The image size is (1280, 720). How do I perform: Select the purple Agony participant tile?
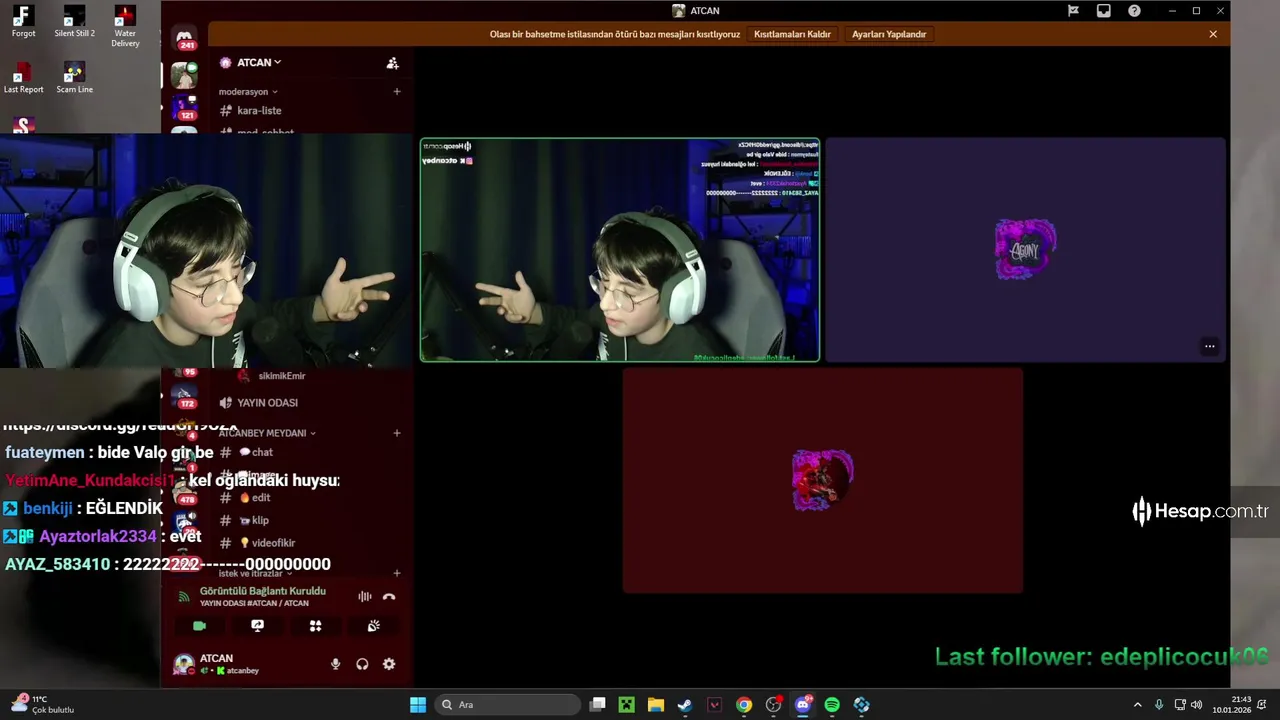coord(1025,250)
